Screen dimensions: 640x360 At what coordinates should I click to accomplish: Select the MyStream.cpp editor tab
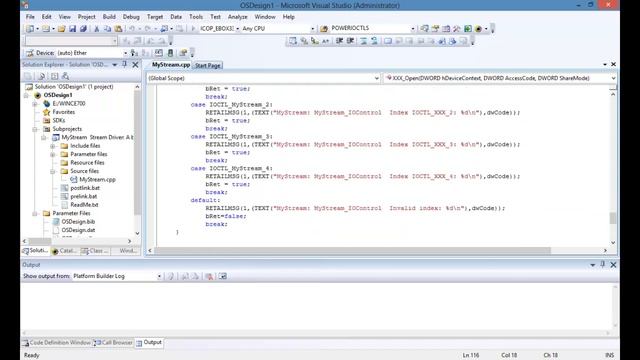(171, 65)
